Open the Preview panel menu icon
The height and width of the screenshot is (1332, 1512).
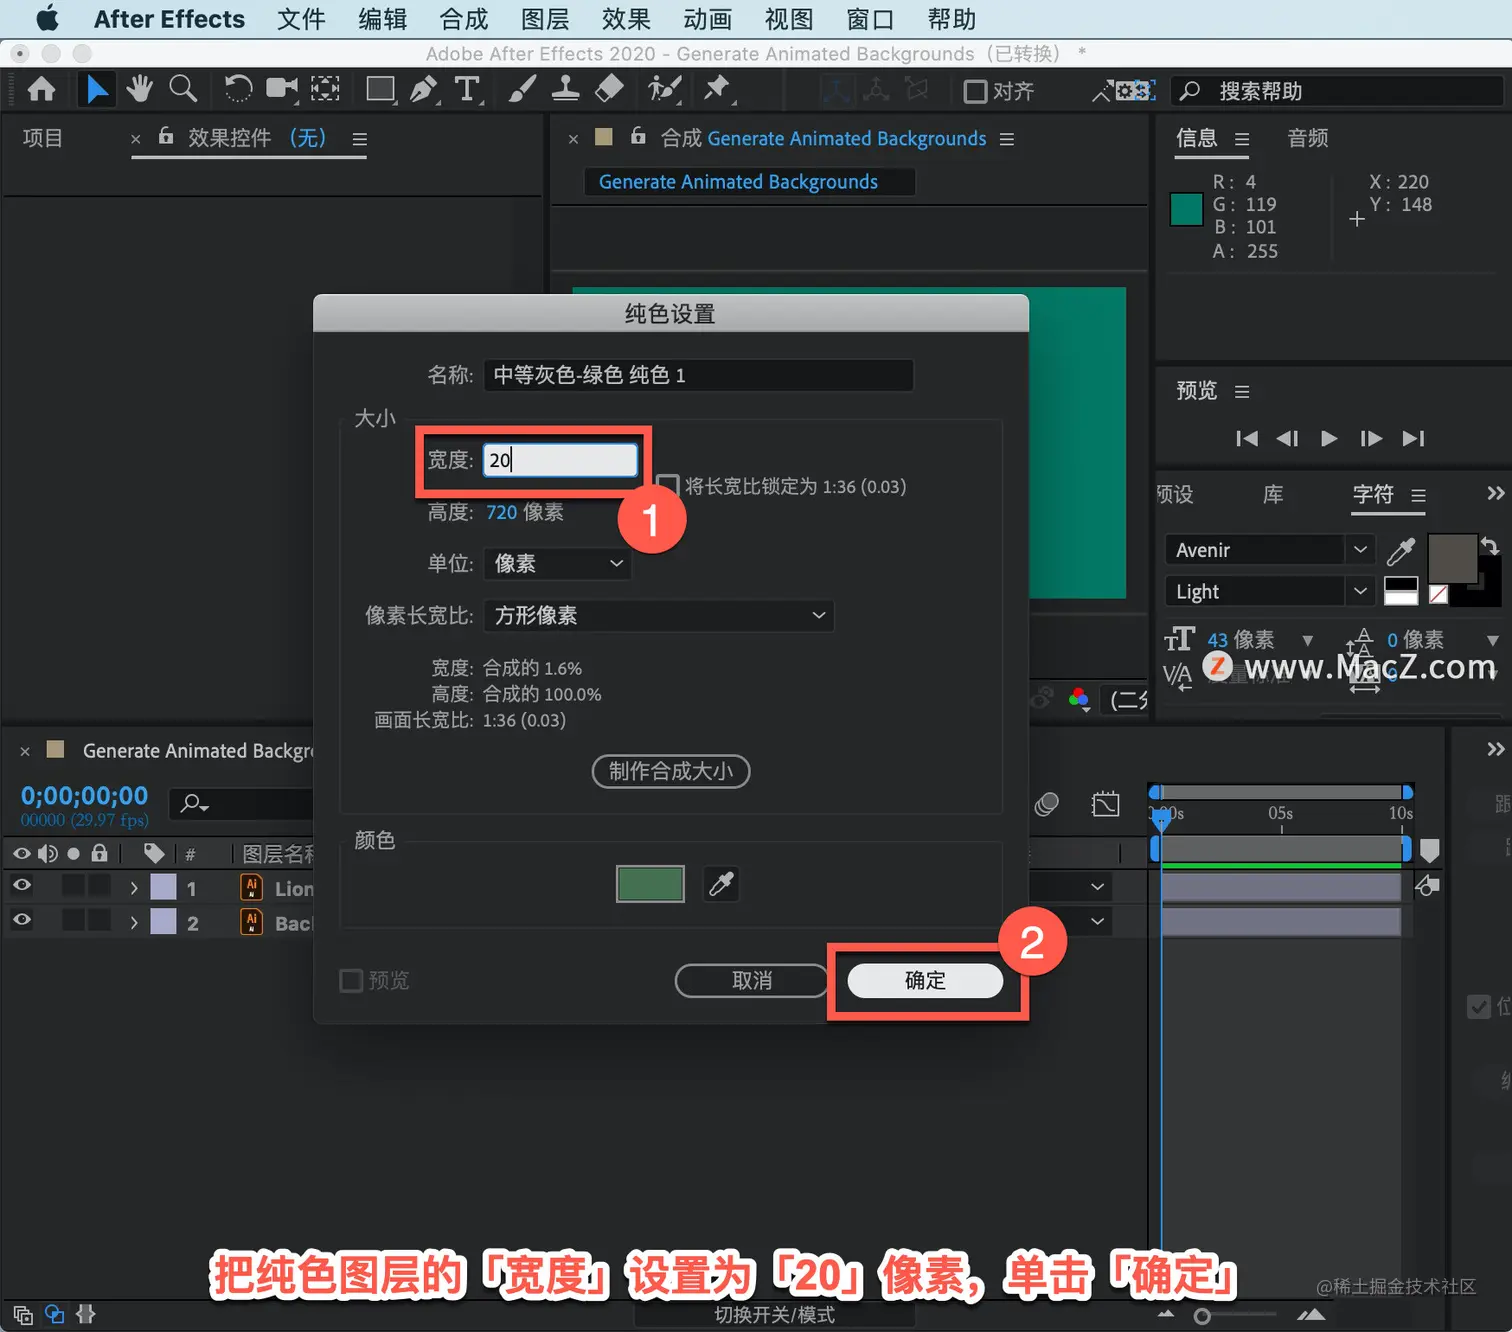coord(1242,392)
